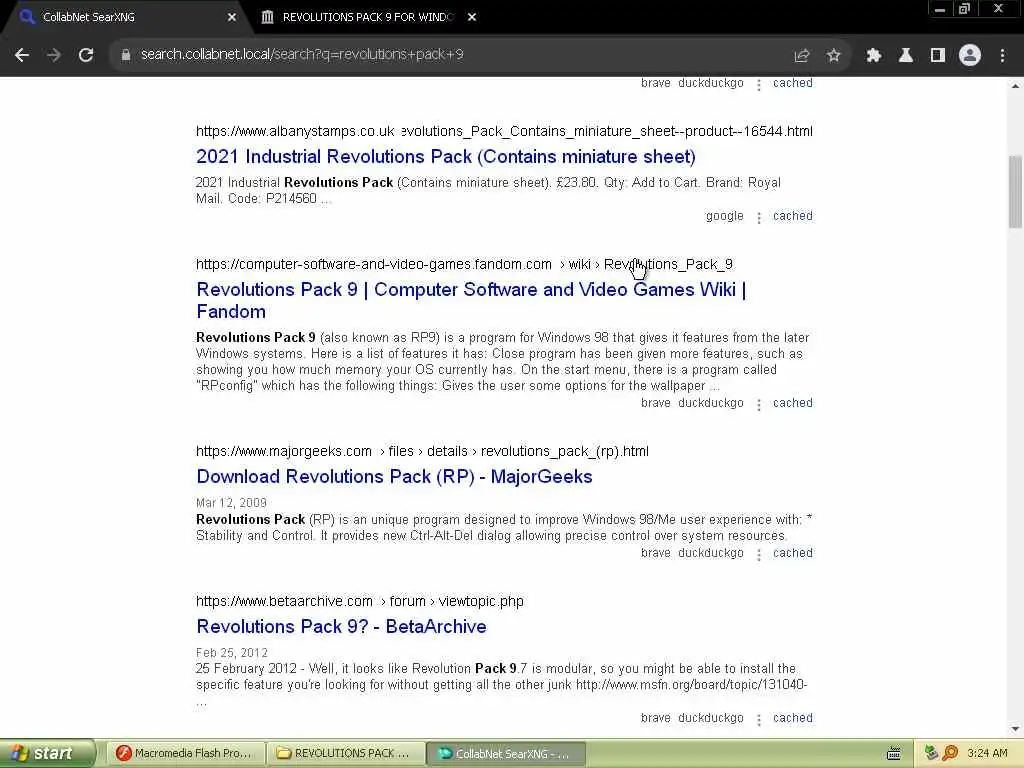This screenshot has width=1024, height=768.
Task: Open the extensions puzzle icon
Action: (x=874, y=56)
